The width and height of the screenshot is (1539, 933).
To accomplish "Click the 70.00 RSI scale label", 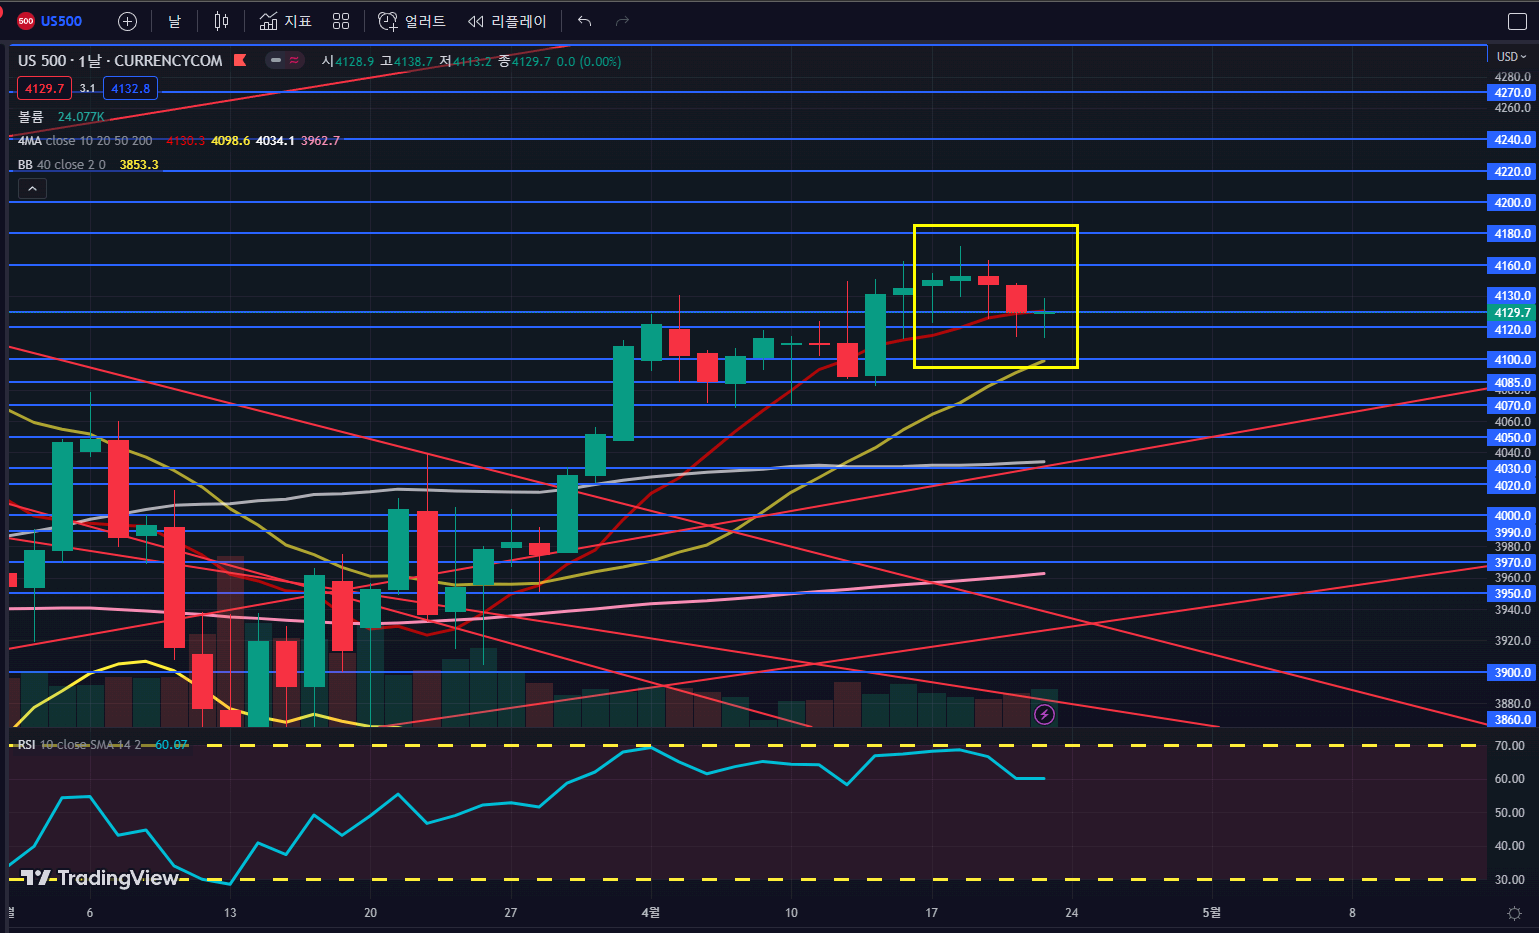I will coord(1510,746).
